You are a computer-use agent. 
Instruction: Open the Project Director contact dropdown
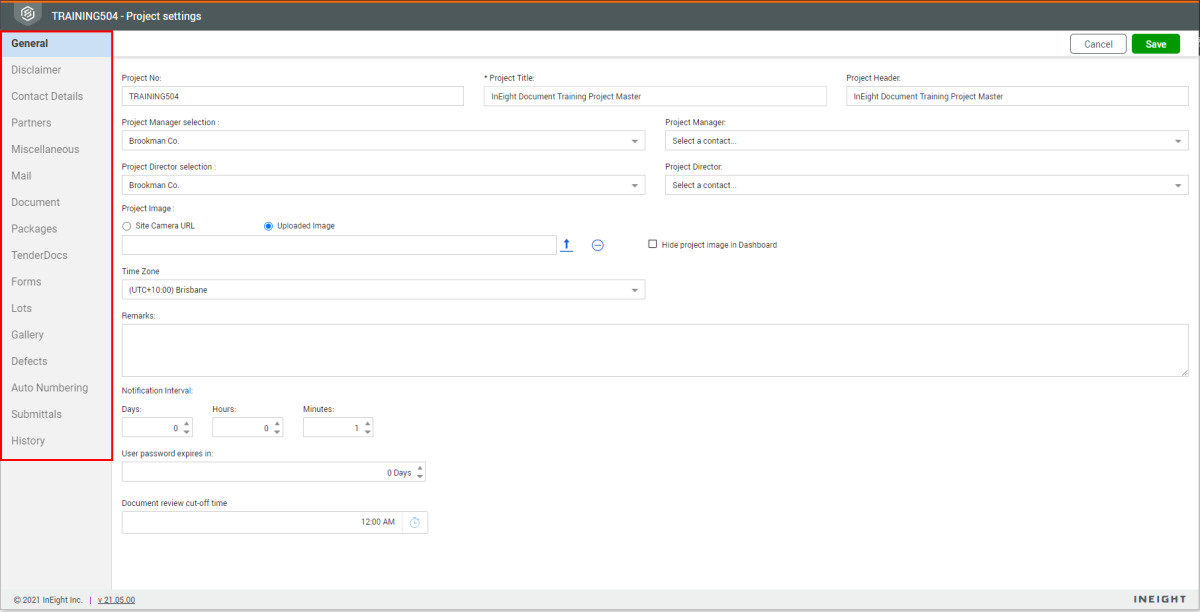tap(1179, 185)
